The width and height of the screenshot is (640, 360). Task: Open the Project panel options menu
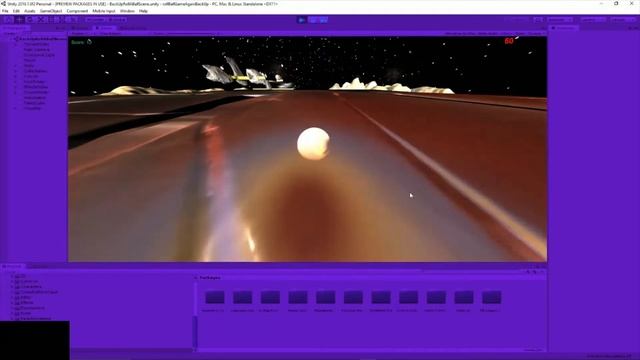tap(543, 267)
